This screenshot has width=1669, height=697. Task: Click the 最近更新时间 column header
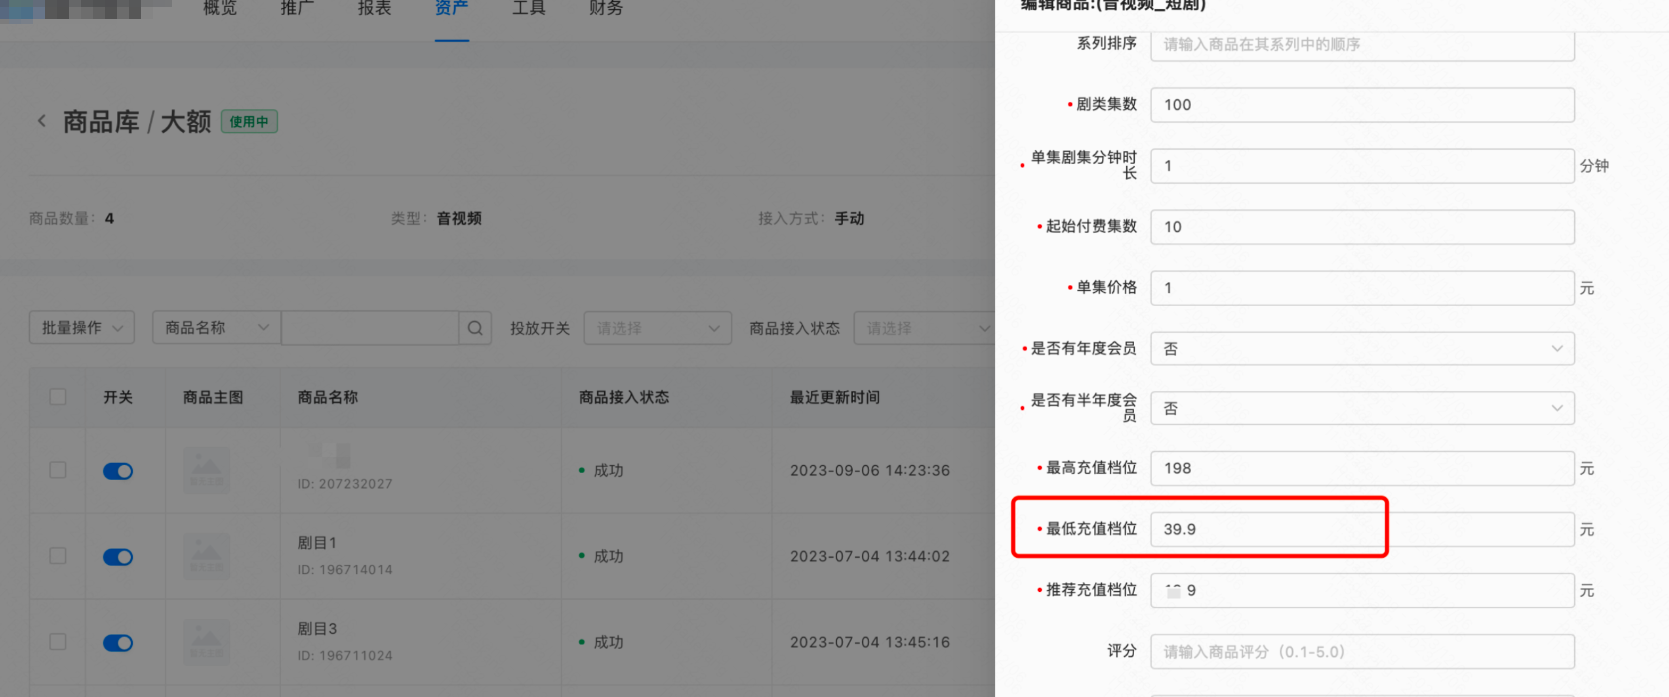click(x=835, y=397)
